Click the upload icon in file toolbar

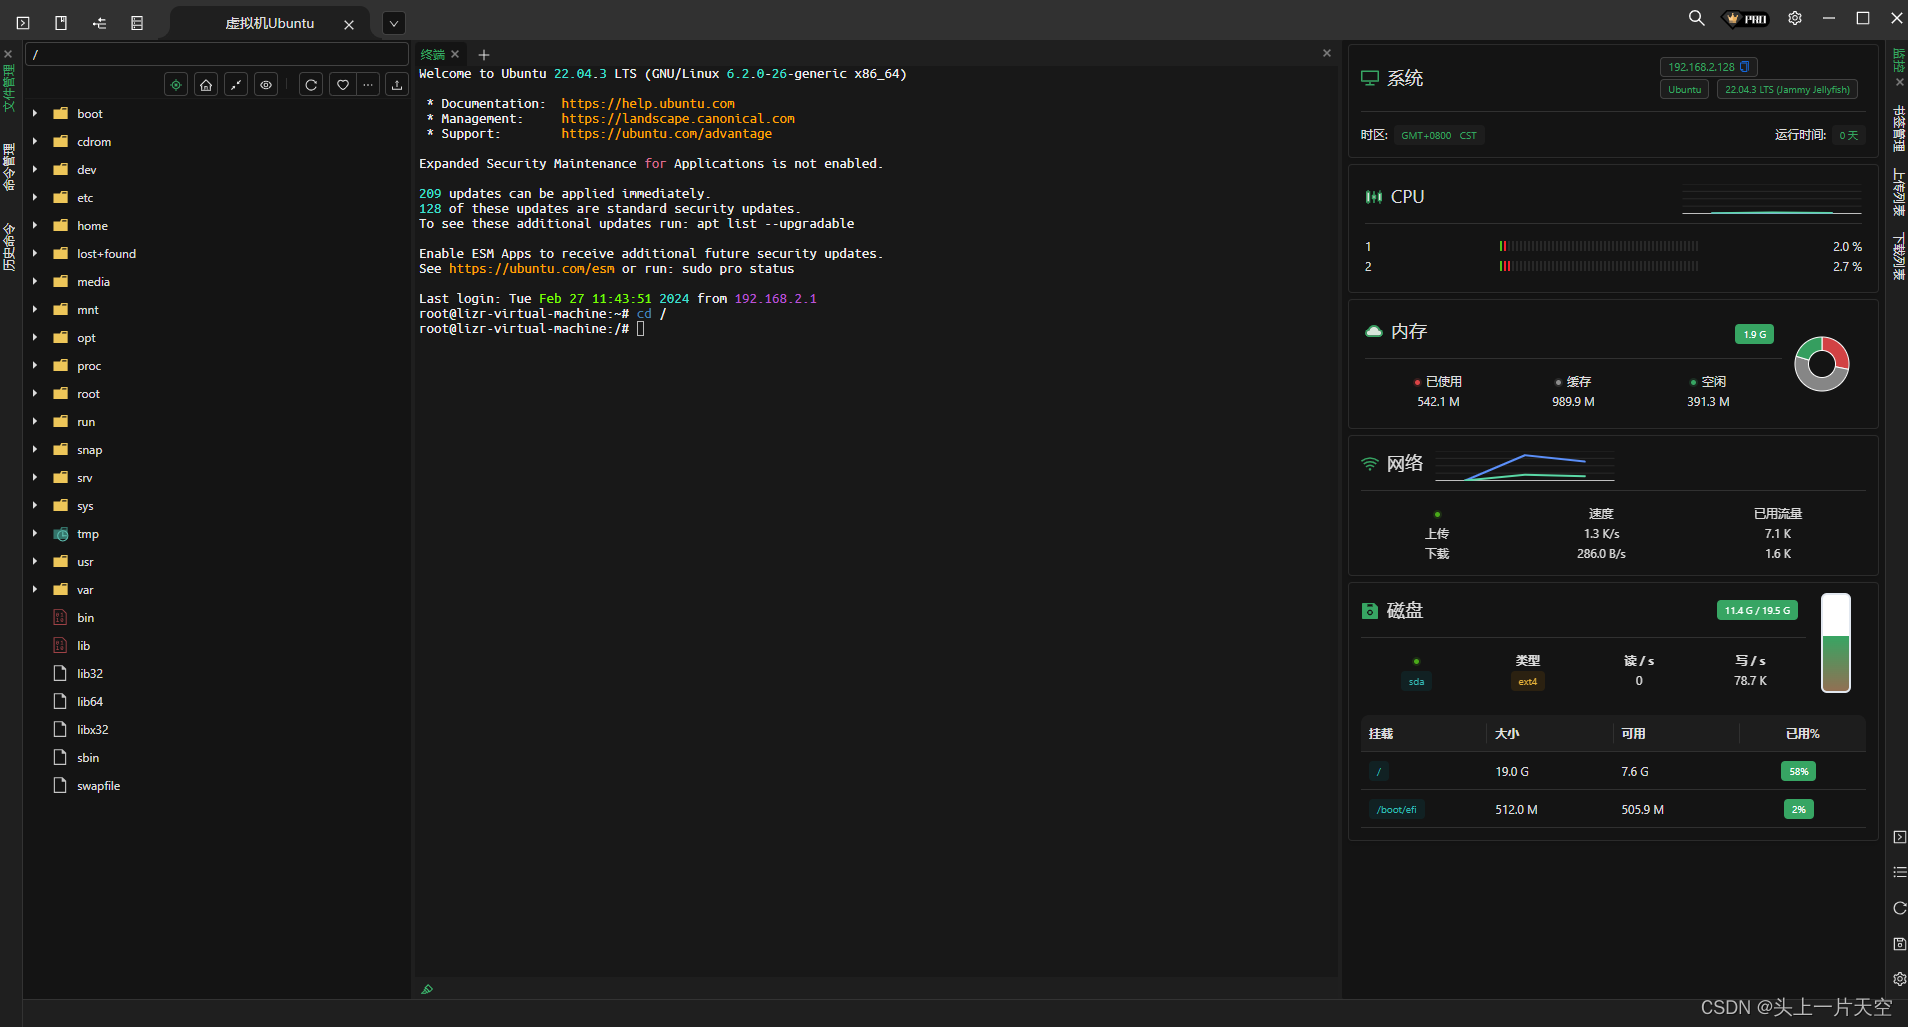click(x=397, y=85)
